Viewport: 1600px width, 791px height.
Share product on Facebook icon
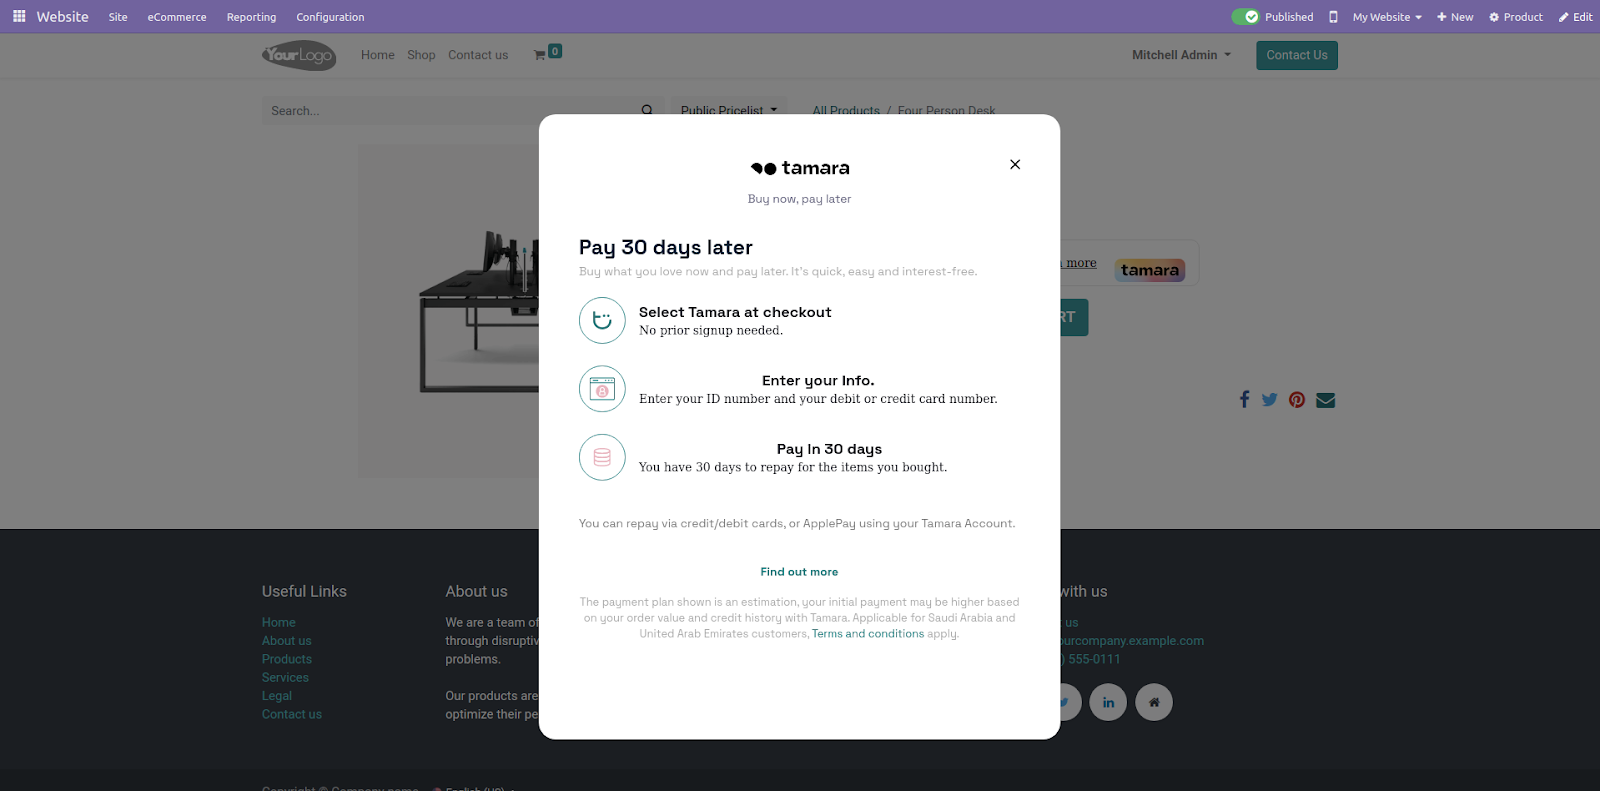pyautogui.click(x=1244, y=399)
